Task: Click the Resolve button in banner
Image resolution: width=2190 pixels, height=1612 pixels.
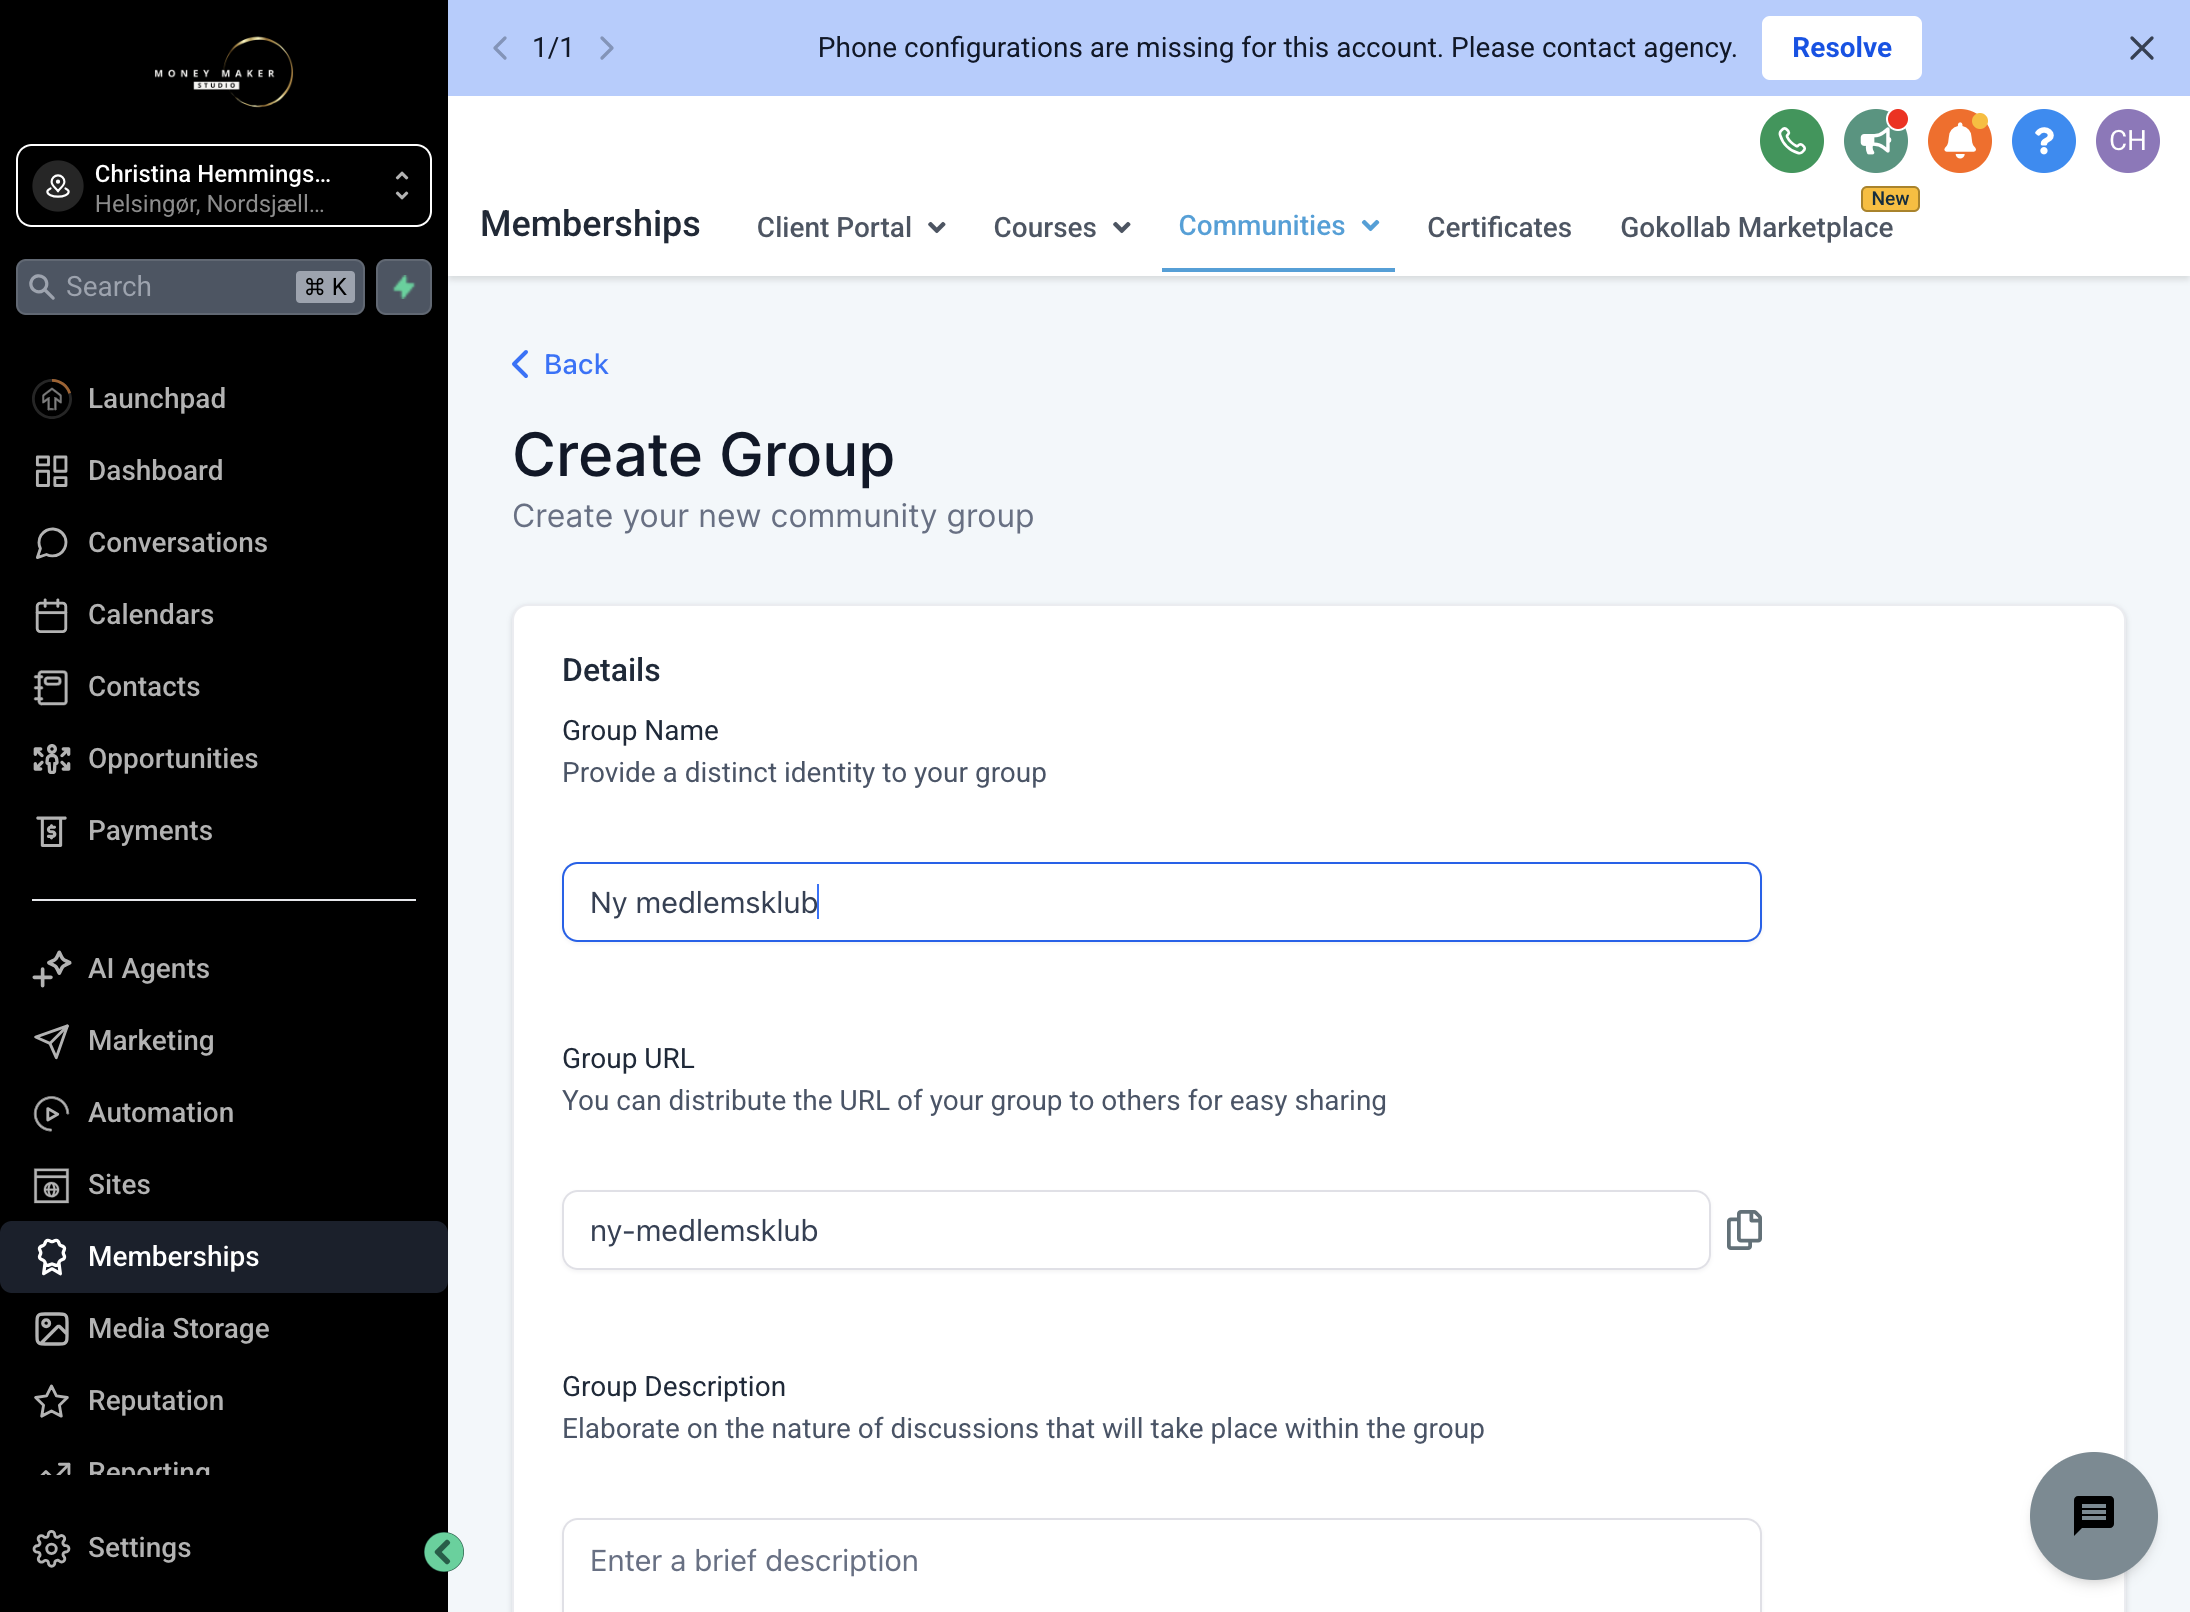Action: click(1841, 48)
